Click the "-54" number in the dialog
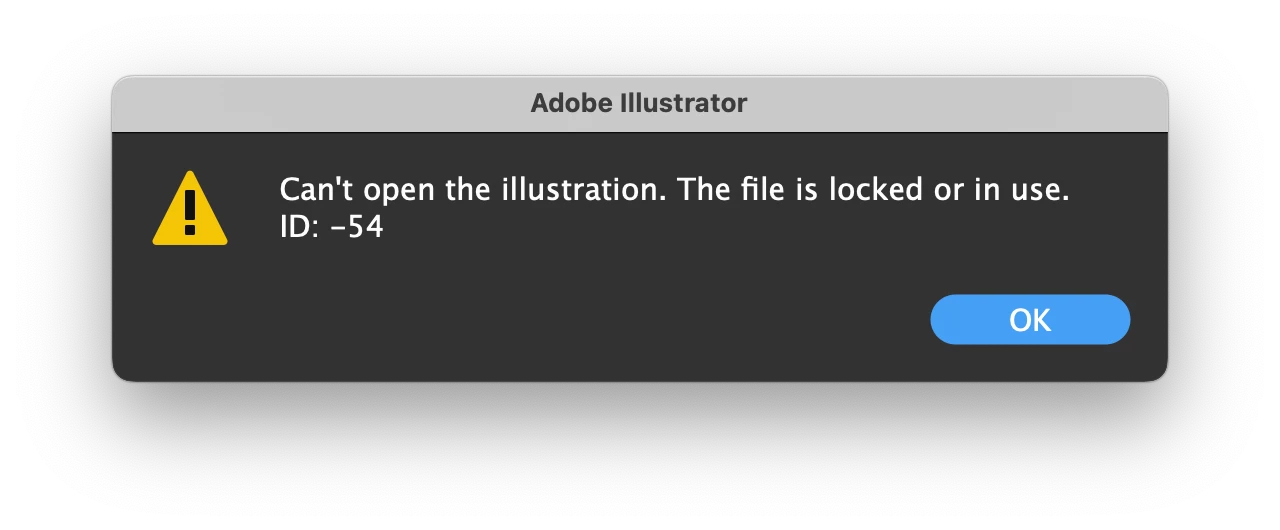The height and width of the screenshot is (530, 1280). pyautogui.click(x=357, y=227)
